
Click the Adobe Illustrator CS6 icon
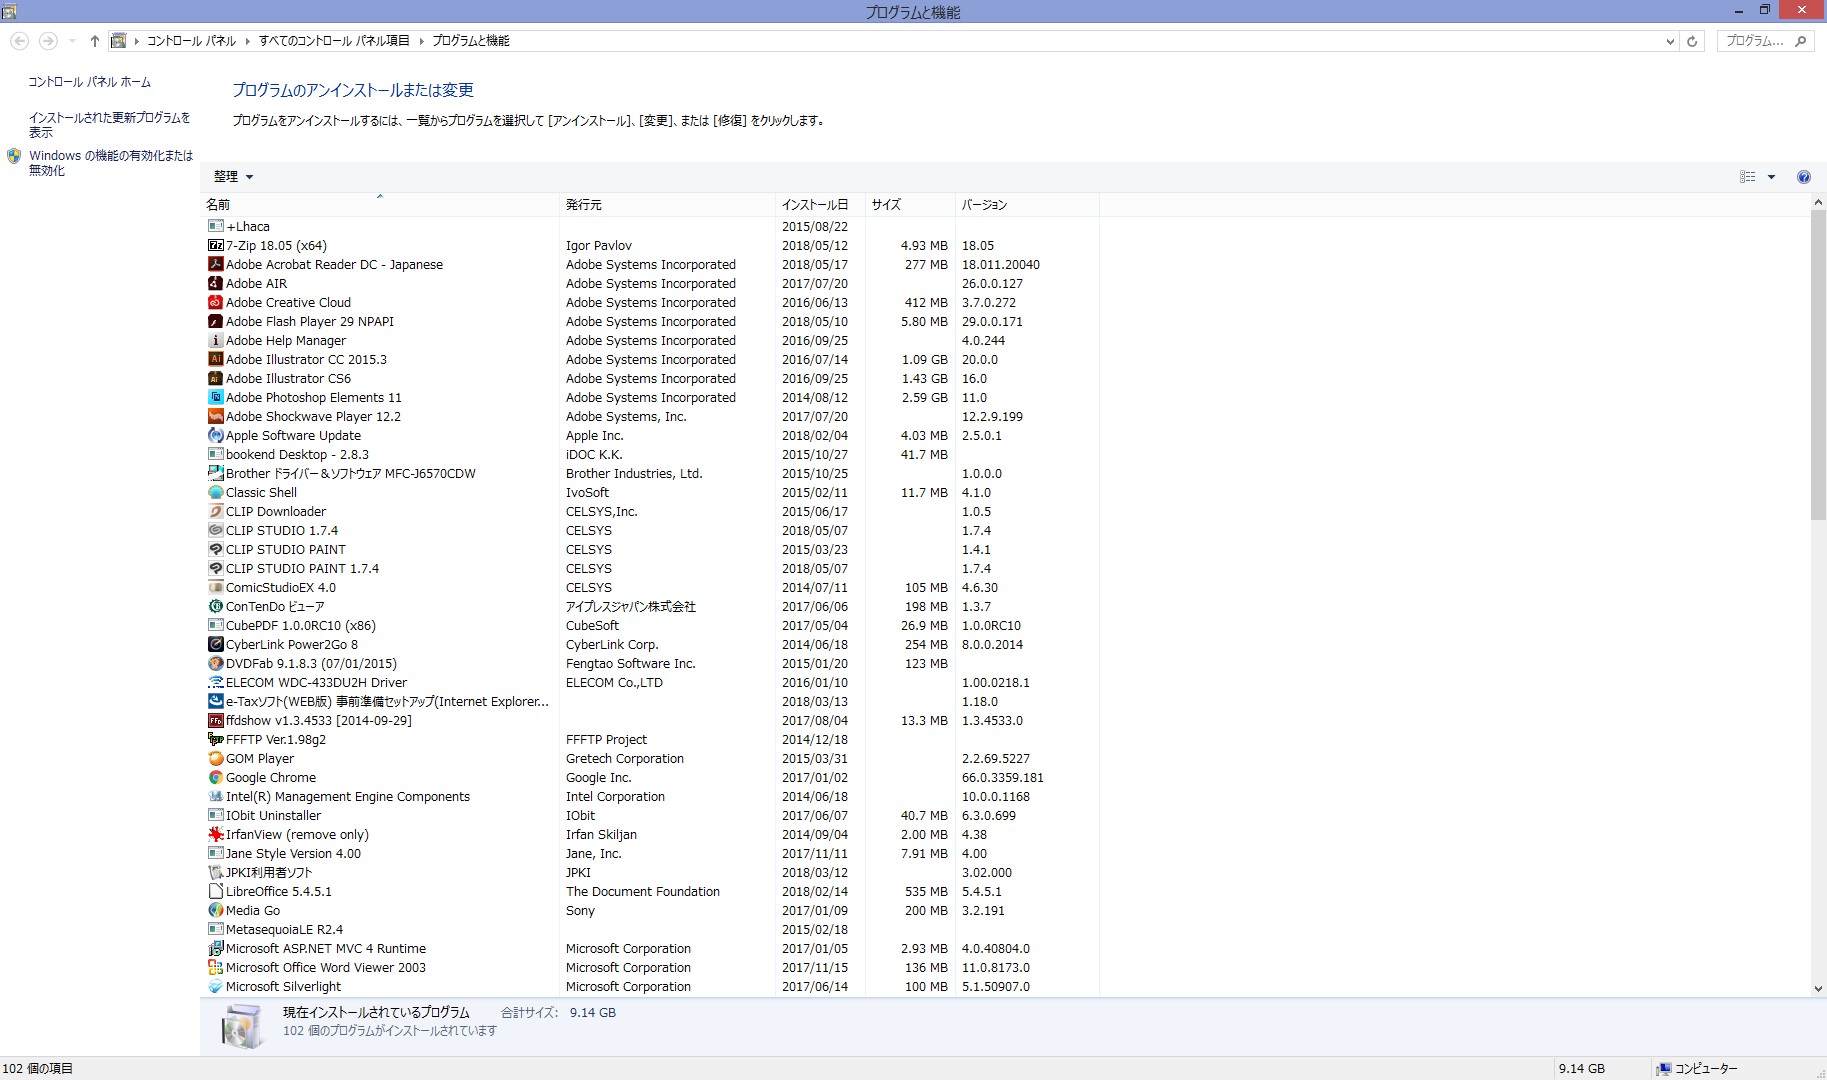tap(215, 378)
